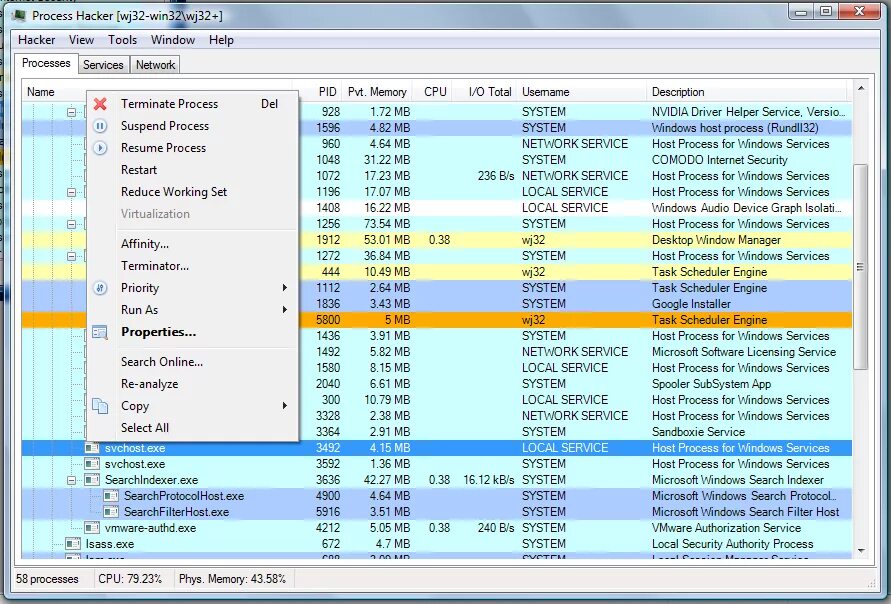Click the Copy menu icon
The height and width of the screenshot is (604, 891).
[100, 406]
